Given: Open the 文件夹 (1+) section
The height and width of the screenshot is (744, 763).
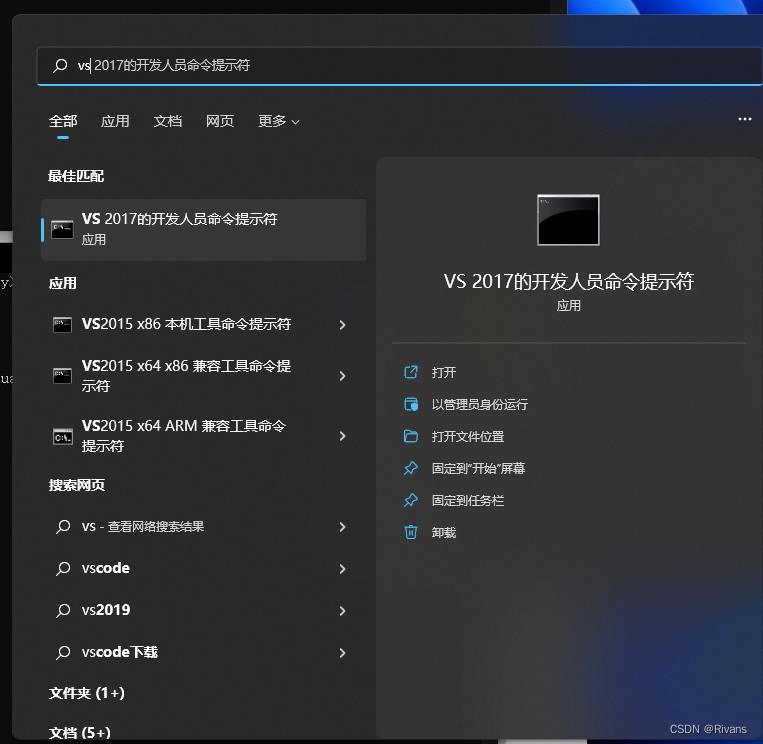Looking at the screenshot, I should (87, 693).
